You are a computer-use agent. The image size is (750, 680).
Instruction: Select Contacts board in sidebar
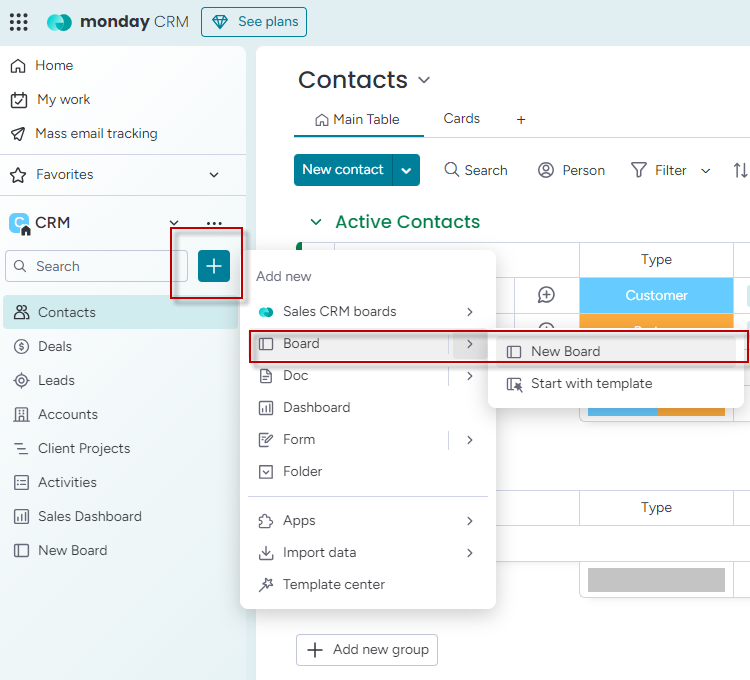[120, 312]
